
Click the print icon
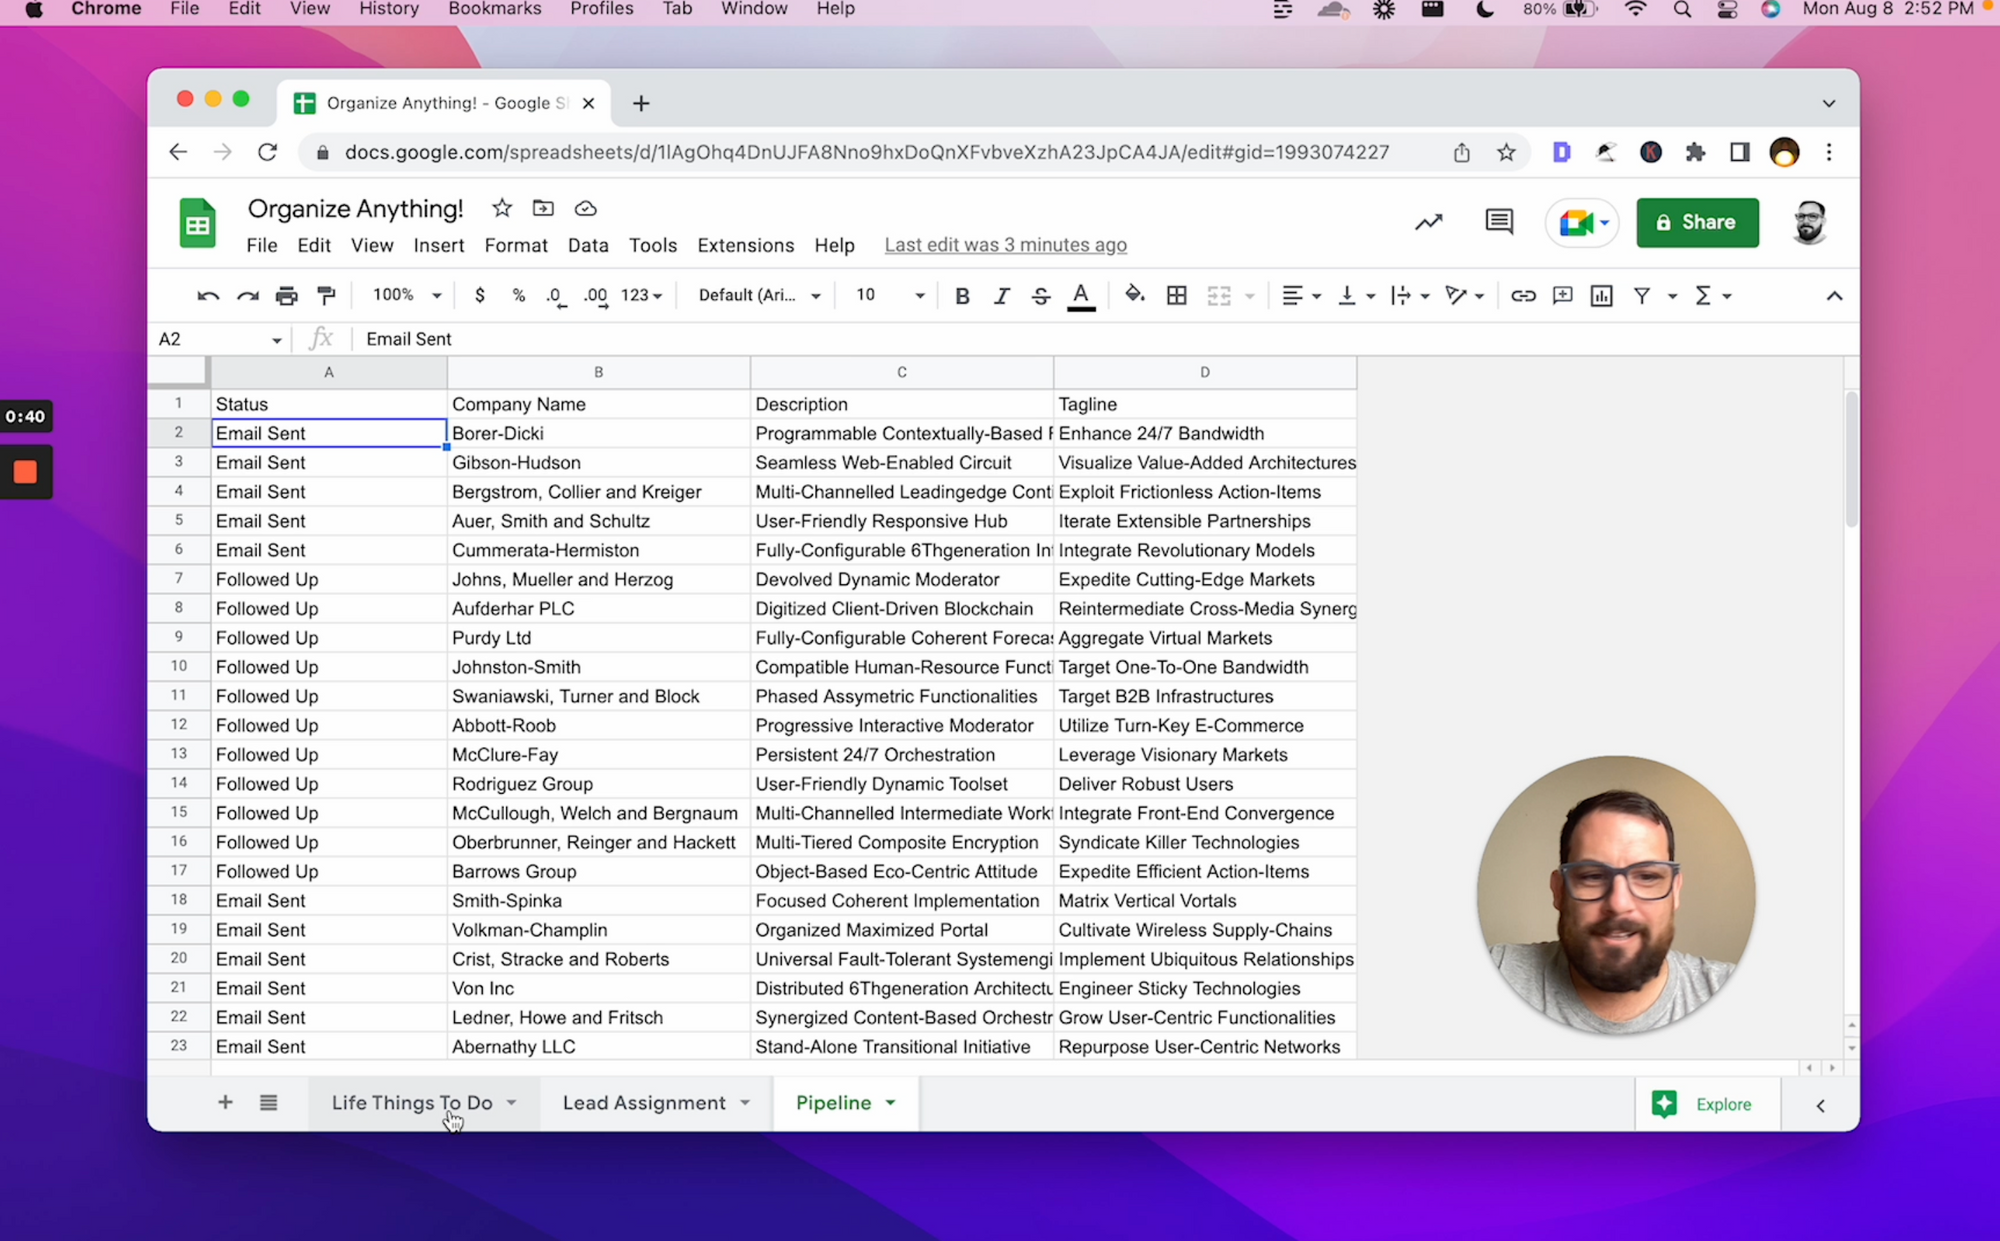(x=287, y=295)
